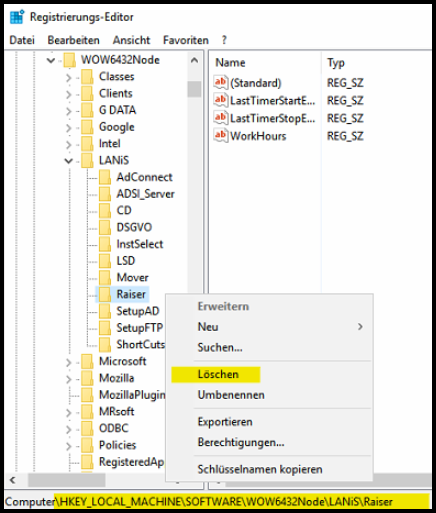Click the vertical scrollbar thumb in tree pane
The height and width of the screenshot is (513, 436).
[x=194, y=89]
